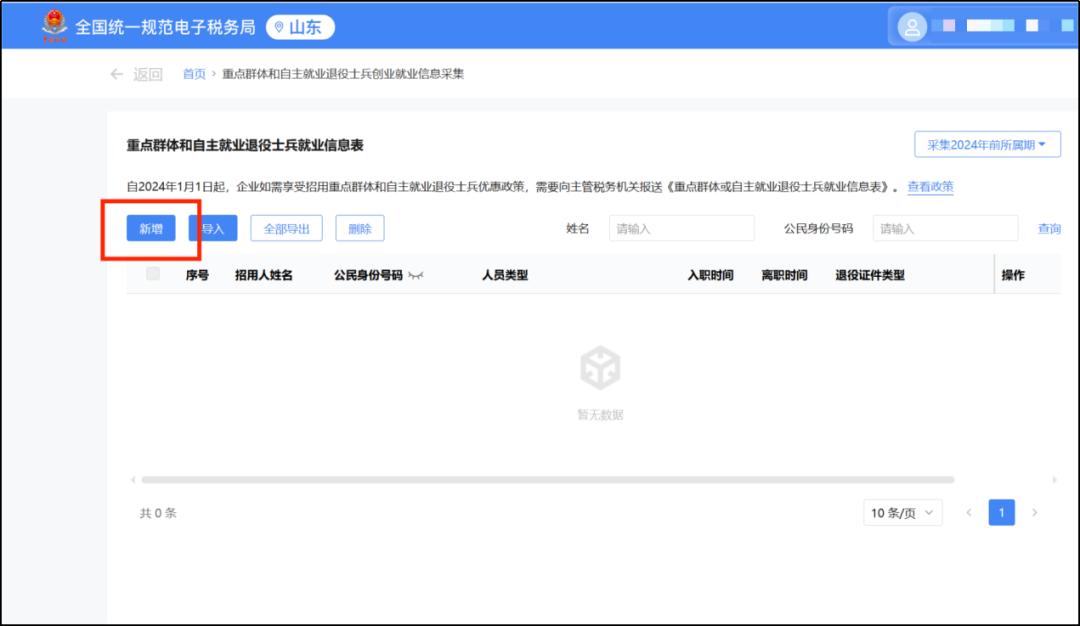Select page 1 in pagination
This screenshot has height=626, width=1080.
(x=1001, y=513)
